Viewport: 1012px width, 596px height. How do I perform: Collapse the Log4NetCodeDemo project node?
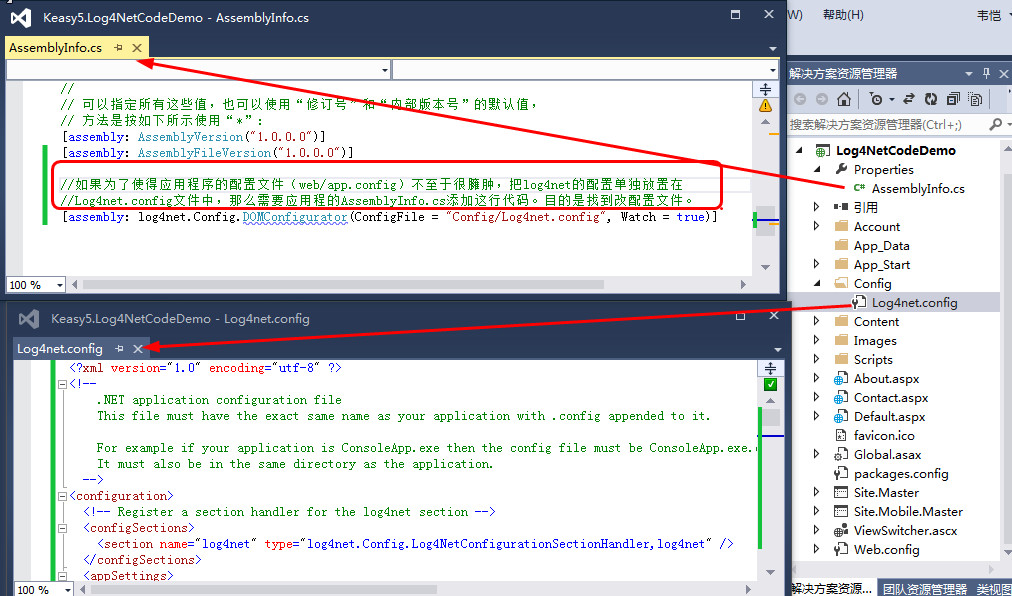(800, 150)
